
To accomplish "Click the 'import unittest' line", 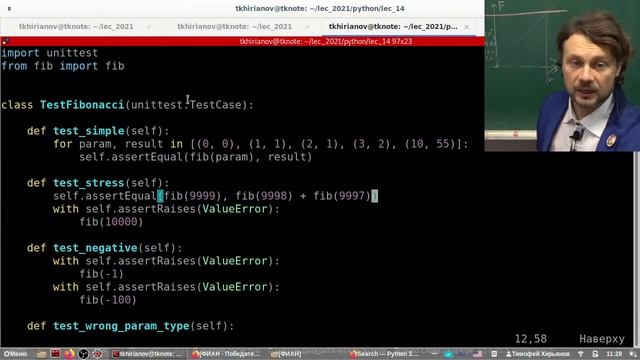I will [x=50, y=53].
